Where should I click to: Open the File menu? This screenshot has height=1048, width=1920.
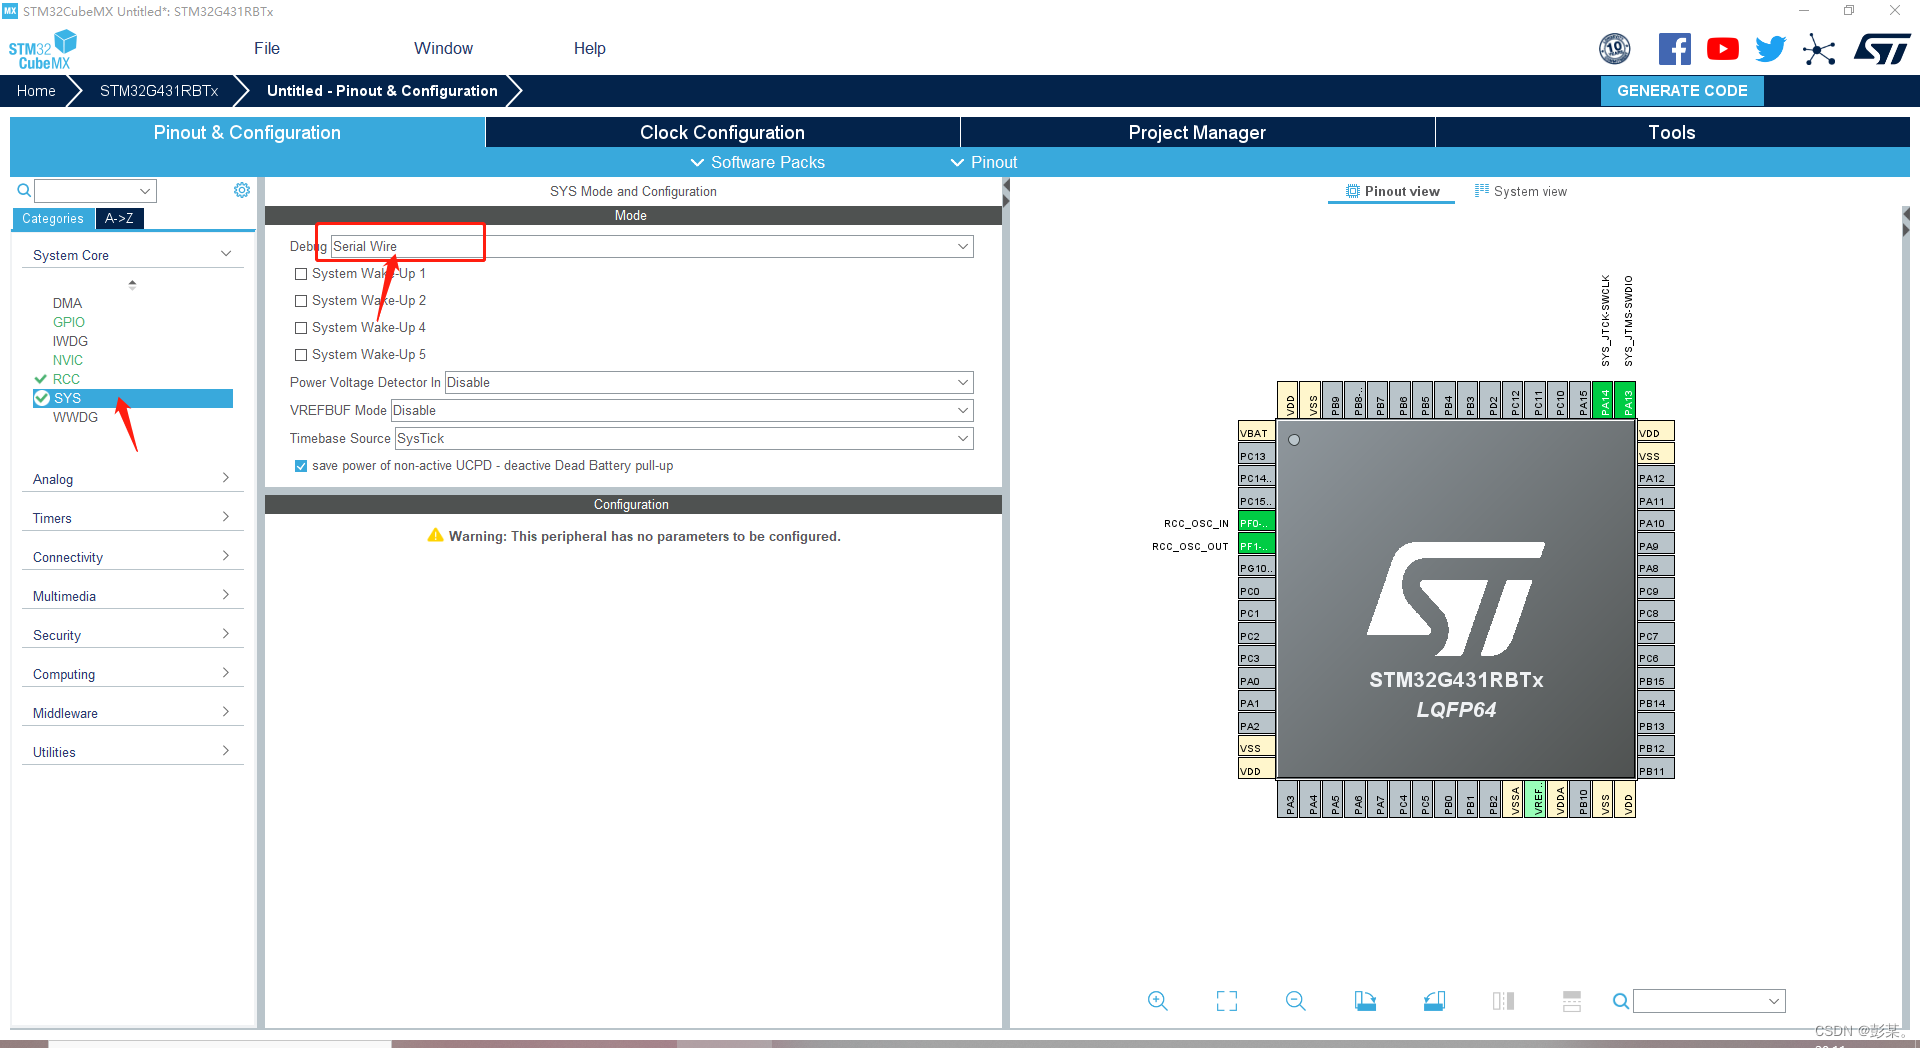267,48
